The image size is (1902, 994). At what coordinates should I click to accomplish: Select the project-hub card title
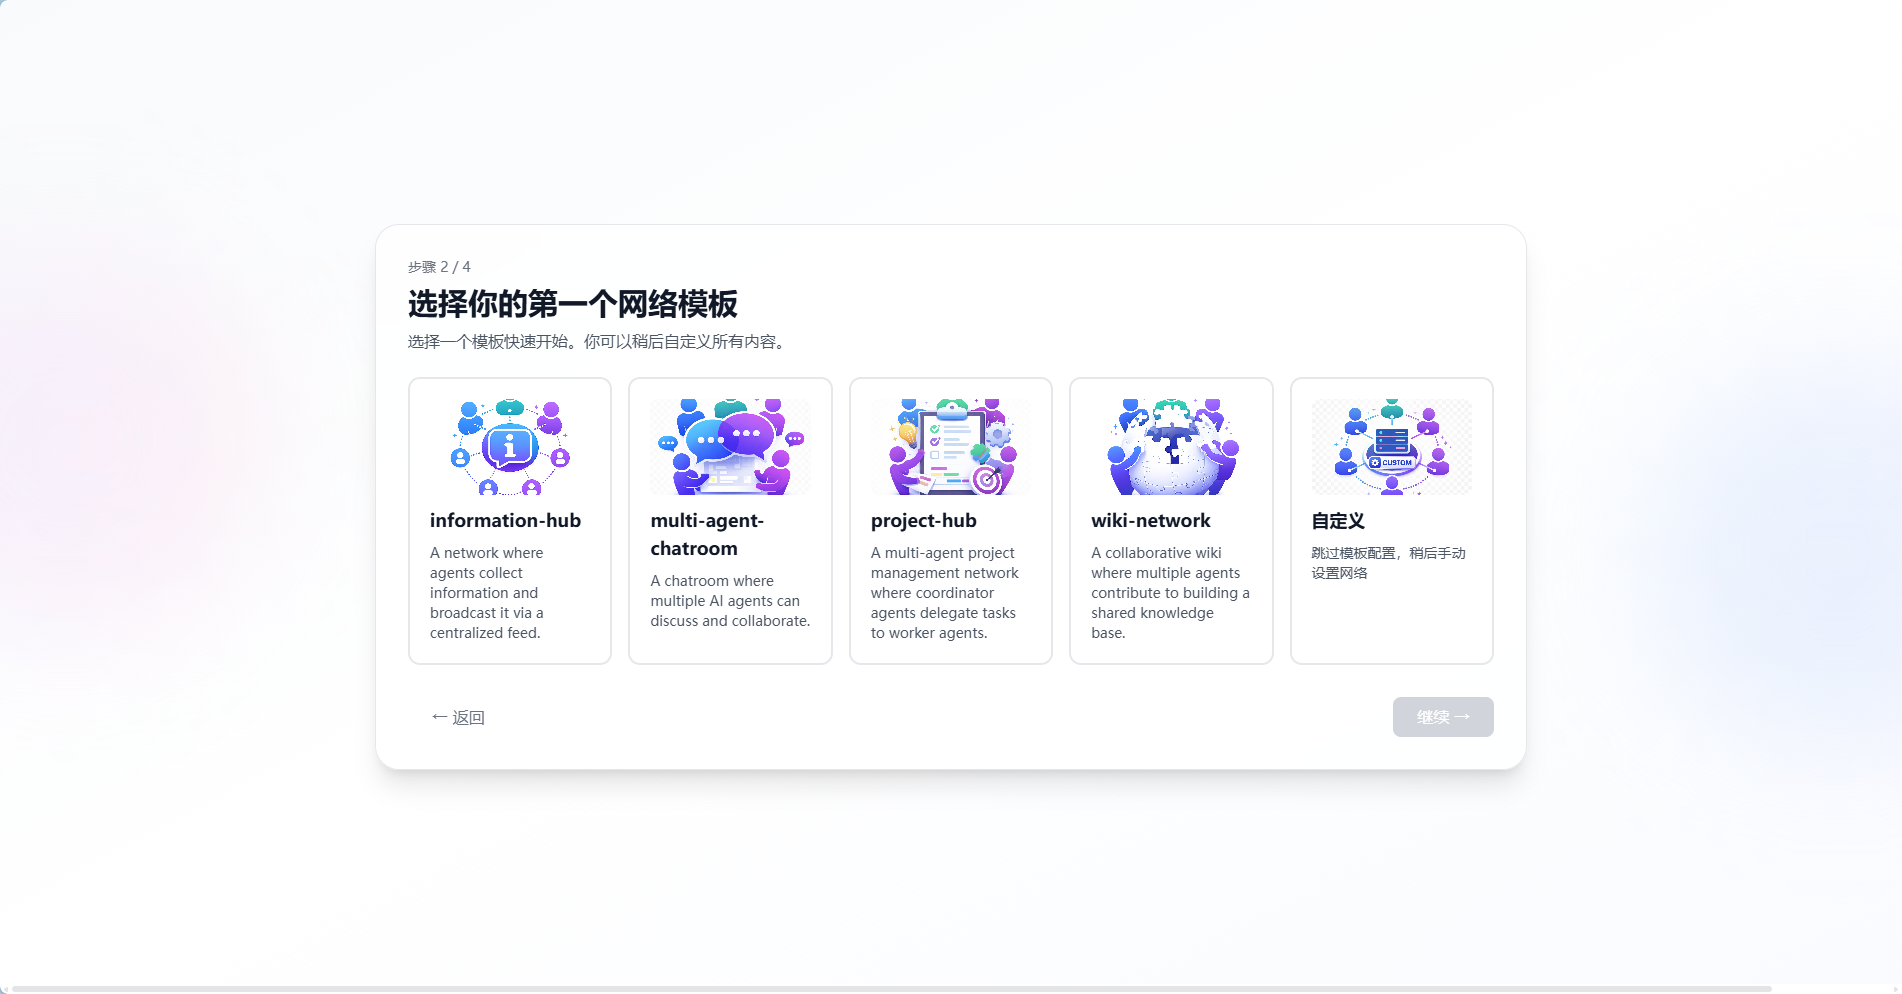(924, 521)
